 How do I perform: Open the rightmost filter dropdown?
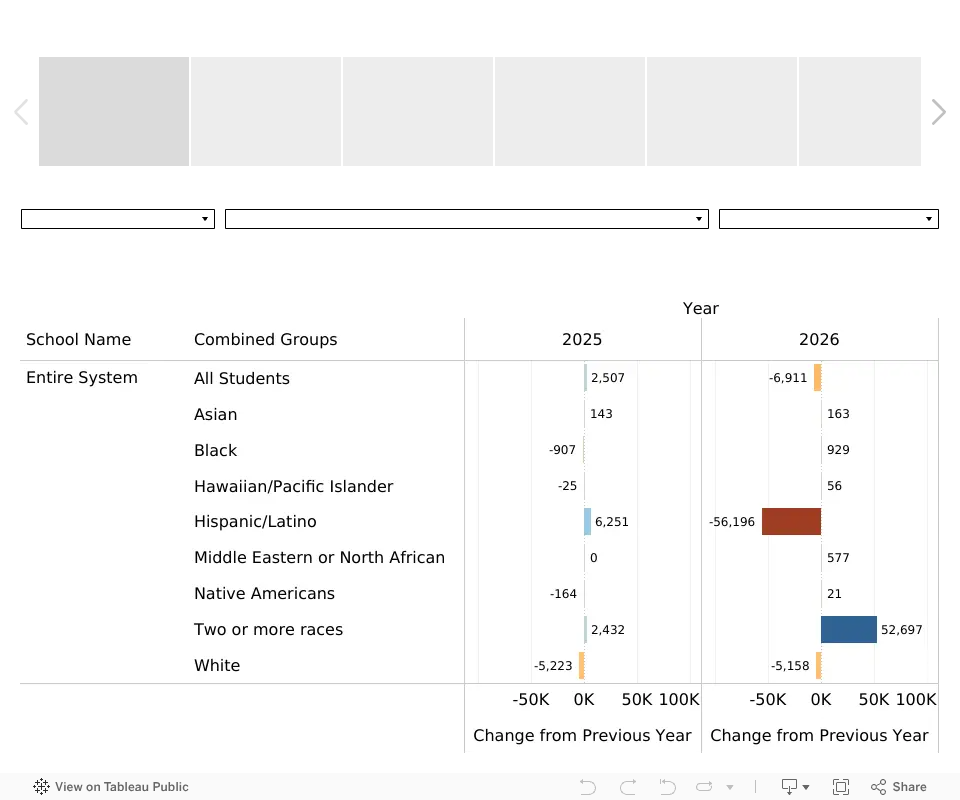point(828,219)
